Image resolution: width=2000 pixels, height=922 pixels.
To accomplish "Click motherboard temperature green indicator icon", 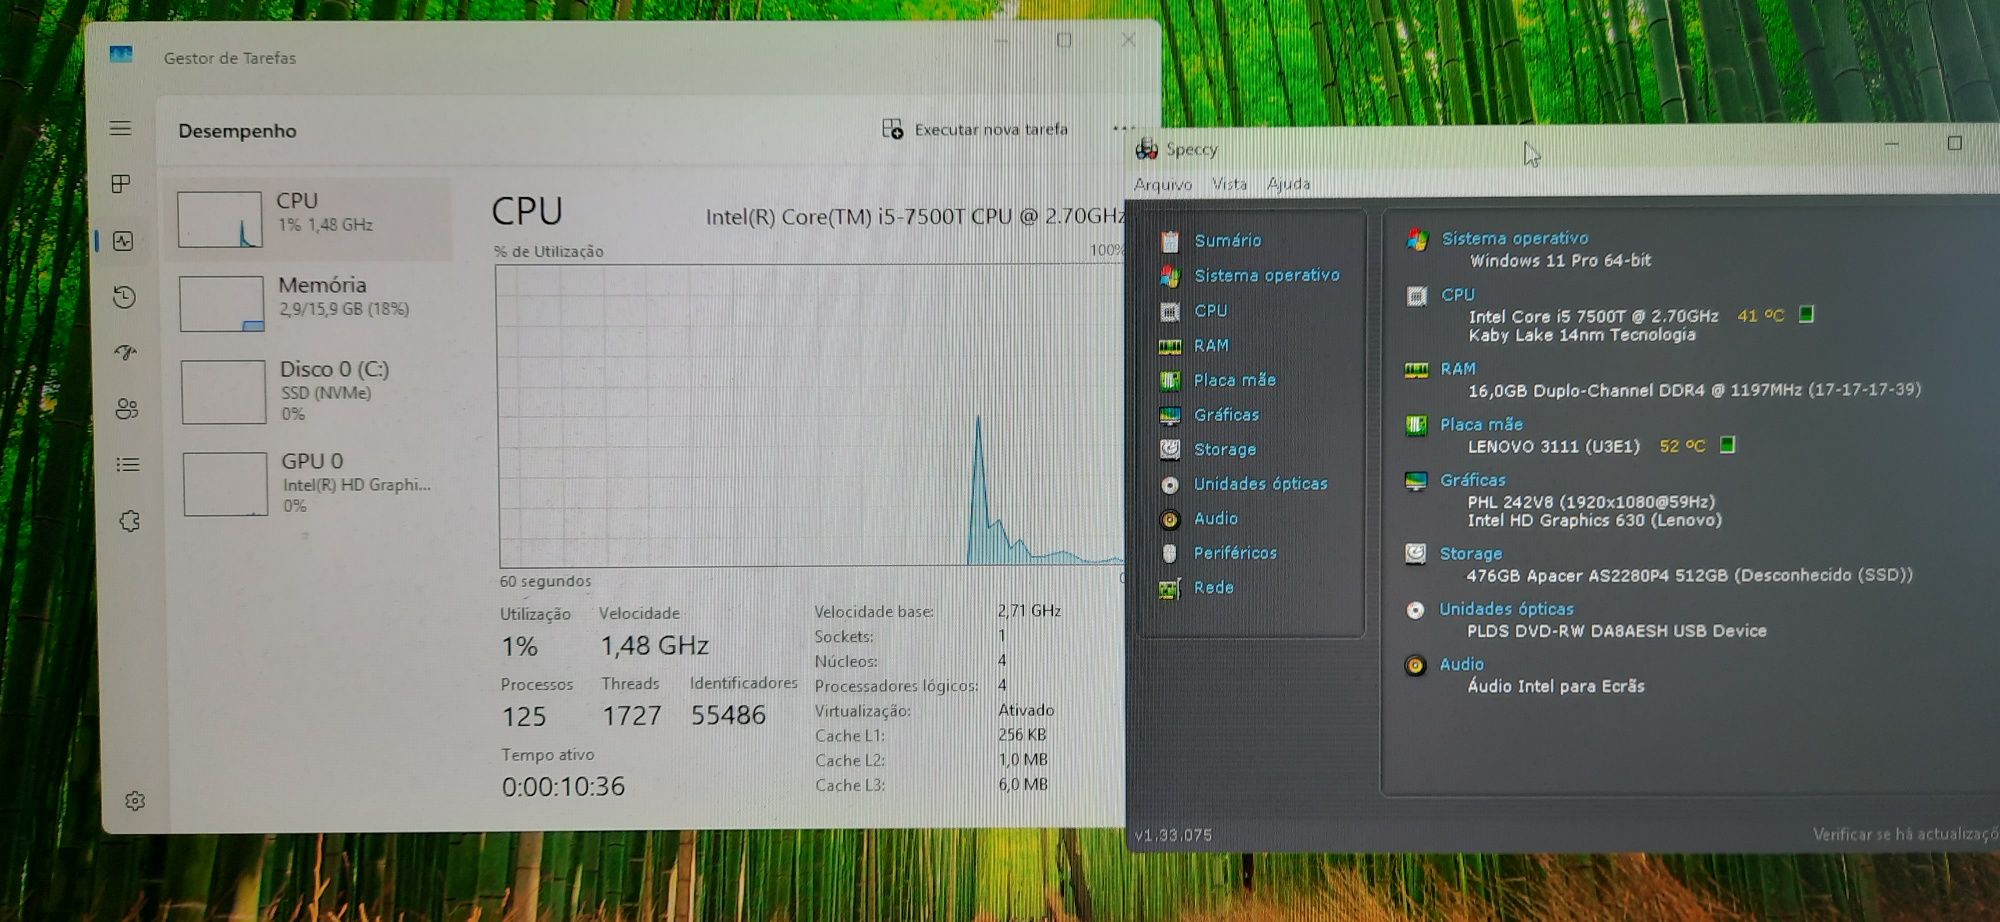I will (1727, 444).
